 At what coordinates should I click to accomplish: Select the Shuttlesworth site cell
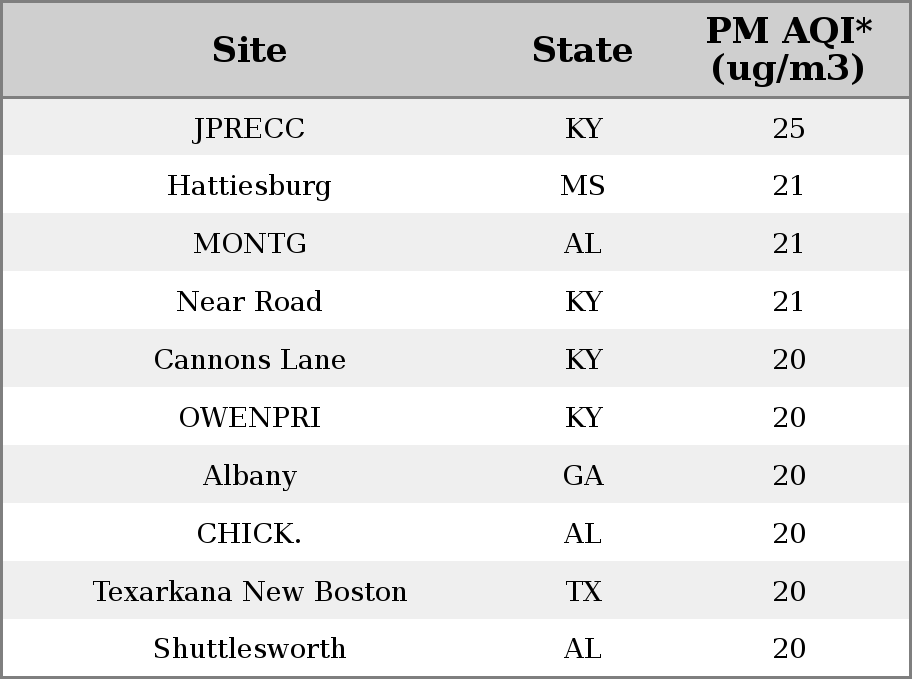(x=250, y=648)
